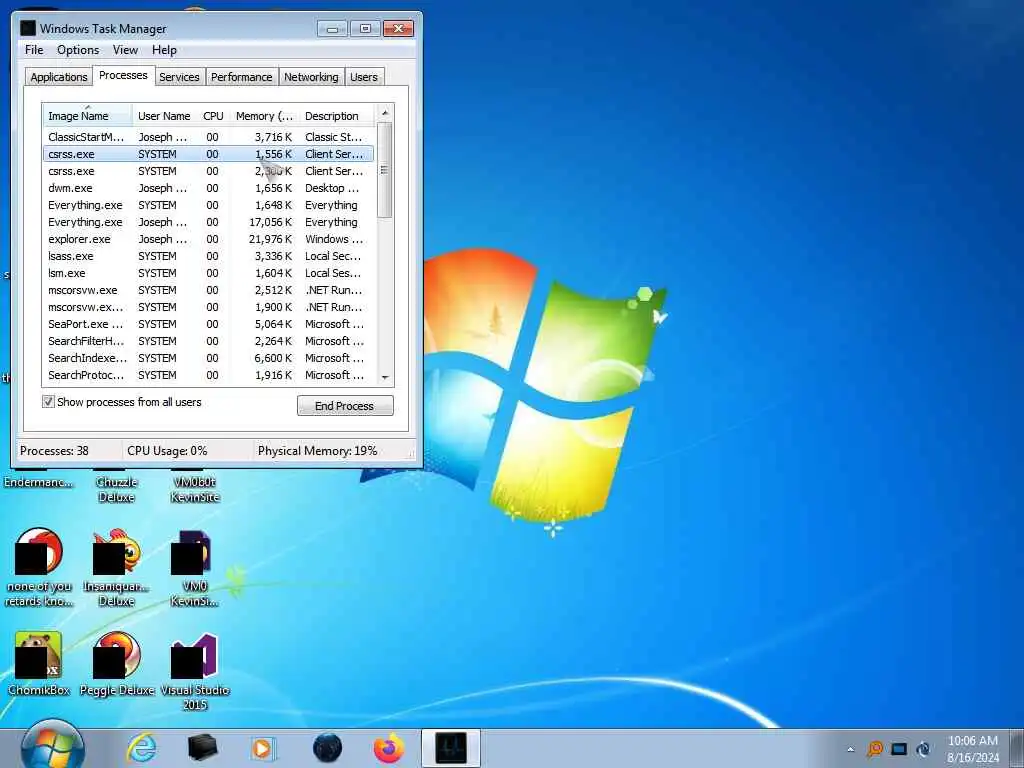
Task: Open the File menu
Action: [x=34, y=50]
